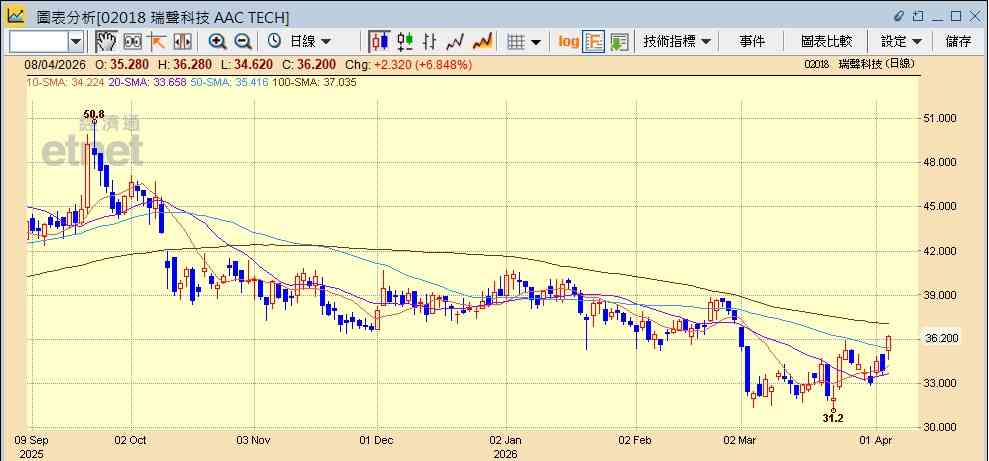Image resolution: width=989 pixels, height=461 pixels.
Task: Select the orange trend-line drawing tool
Action: pos(156,42)
